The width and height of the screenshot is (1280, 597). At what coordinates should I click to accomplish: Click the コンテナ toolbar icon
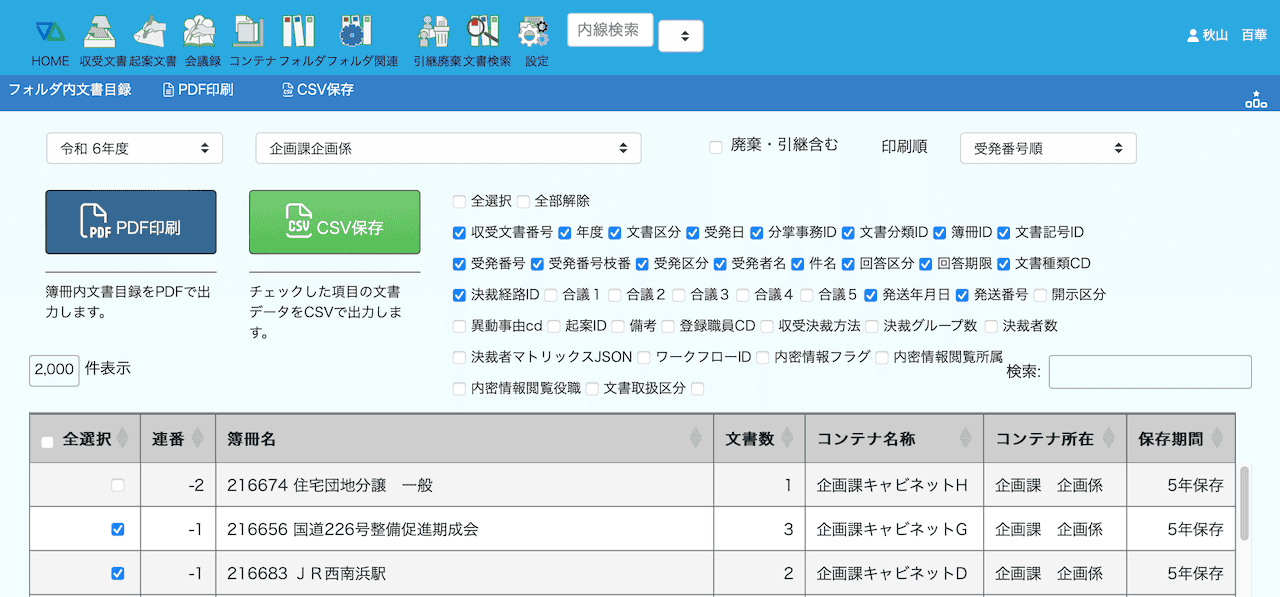coord(248,33)
